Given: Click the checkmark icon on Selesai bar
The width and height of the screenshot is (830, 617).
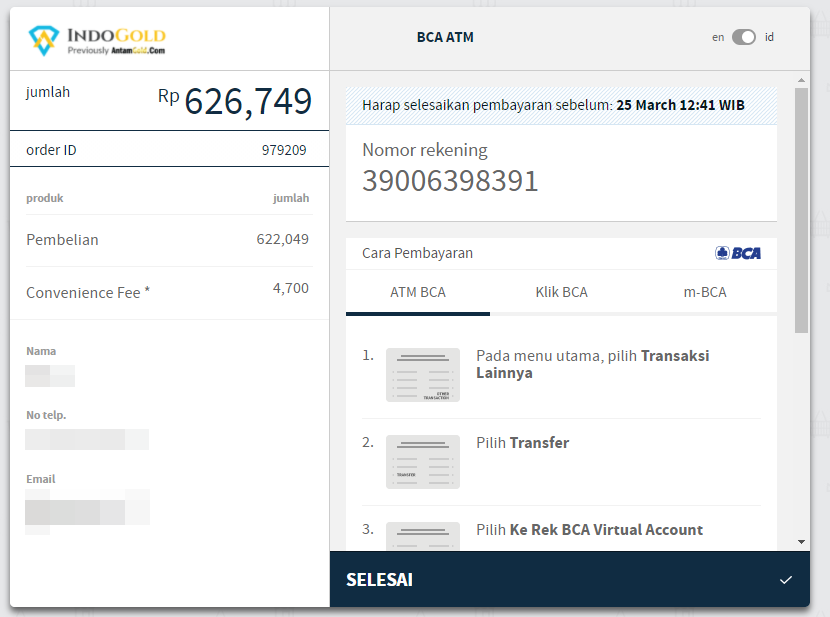Looking at the screenshot, I should 786,580.
